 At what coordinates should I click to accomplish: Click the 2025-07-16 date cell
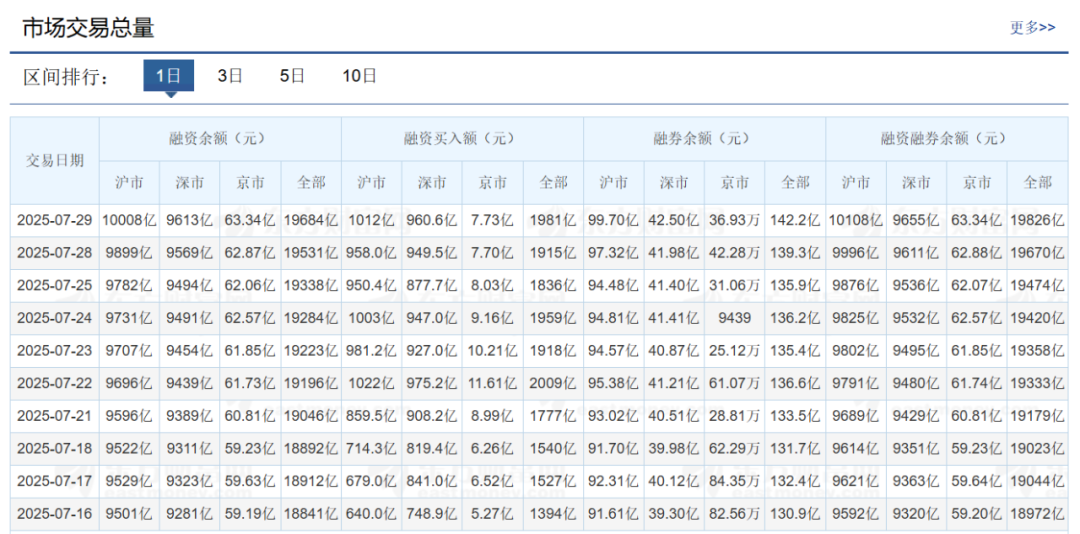(55, 515)
